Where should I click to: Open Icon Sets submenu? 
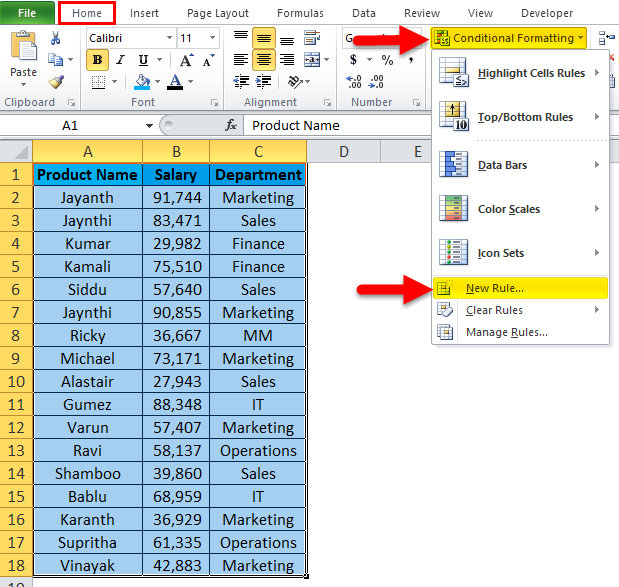click(x=520, y=253)
